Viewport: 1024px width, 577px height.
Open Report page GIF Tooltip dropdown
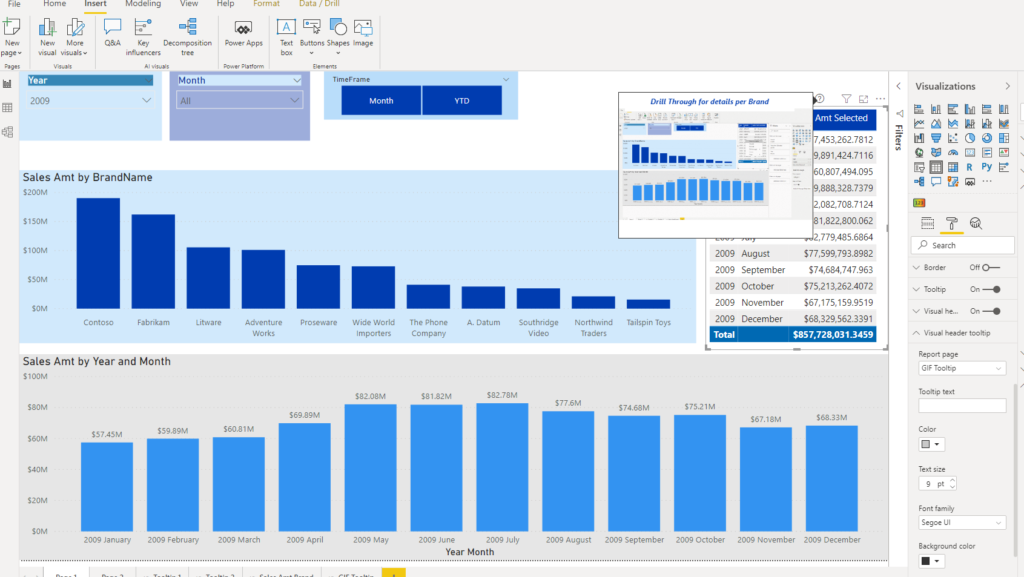961,368
